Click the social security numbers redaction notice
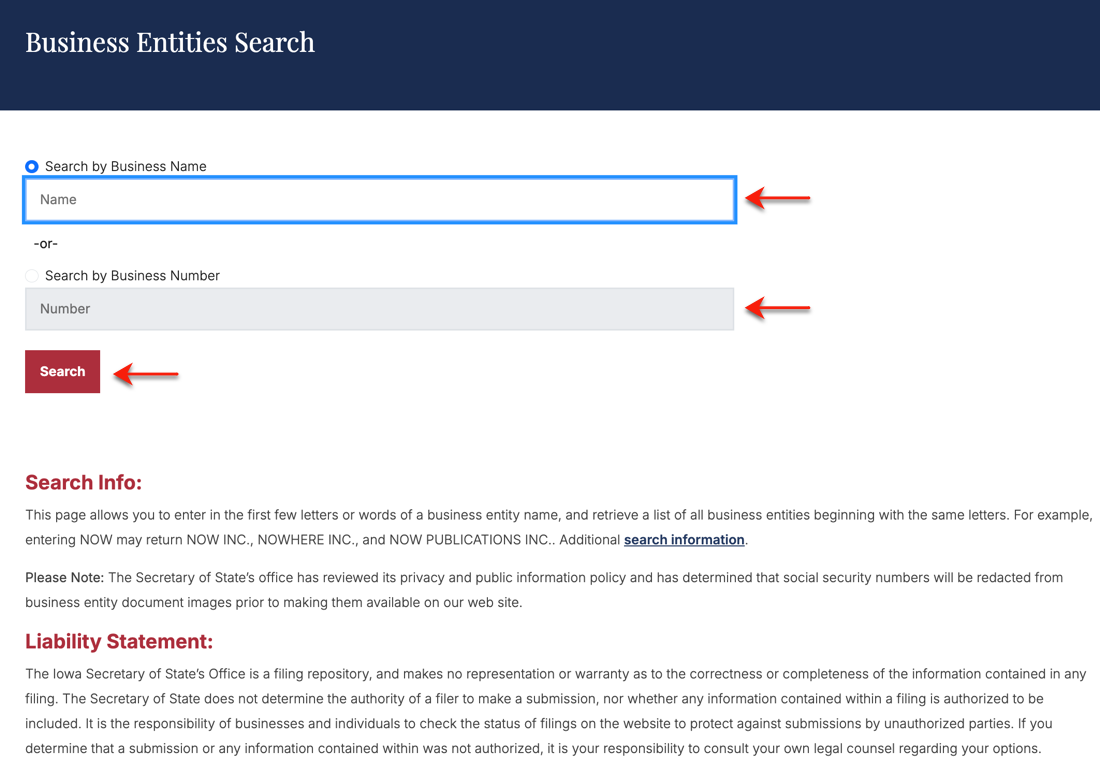The width and height of the screenshot is (1100, 774). pos(544,590)
